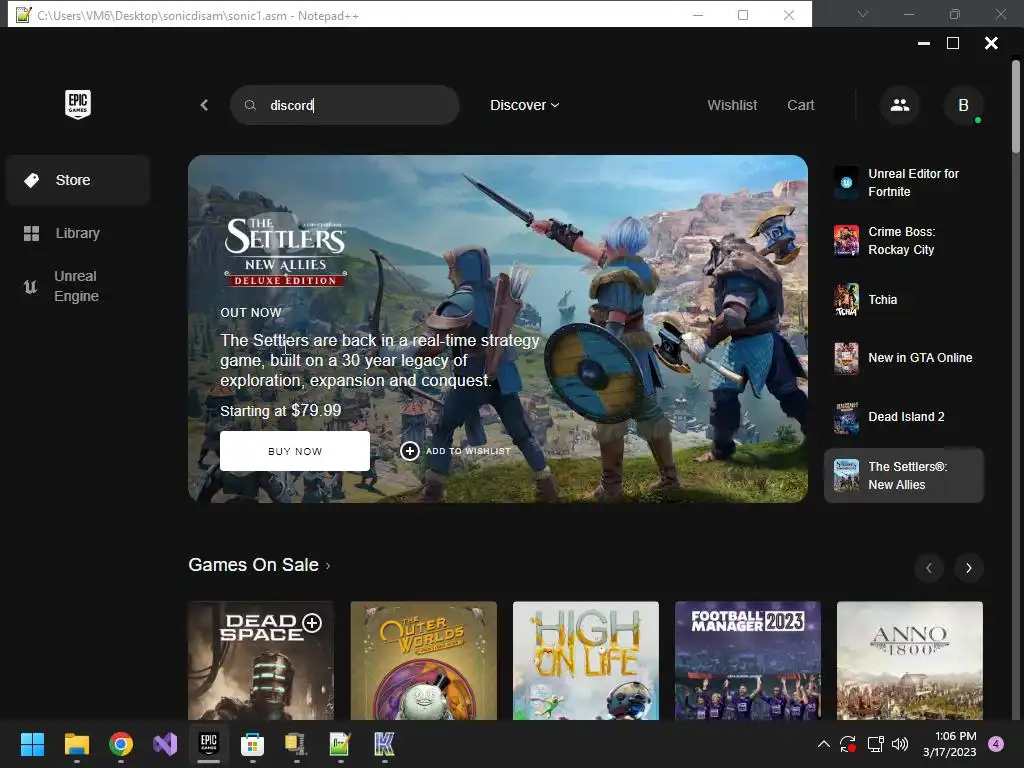Open Notepad++ from the taskbar
Viewport: 1024px width, 768px height.
point(340,744)
